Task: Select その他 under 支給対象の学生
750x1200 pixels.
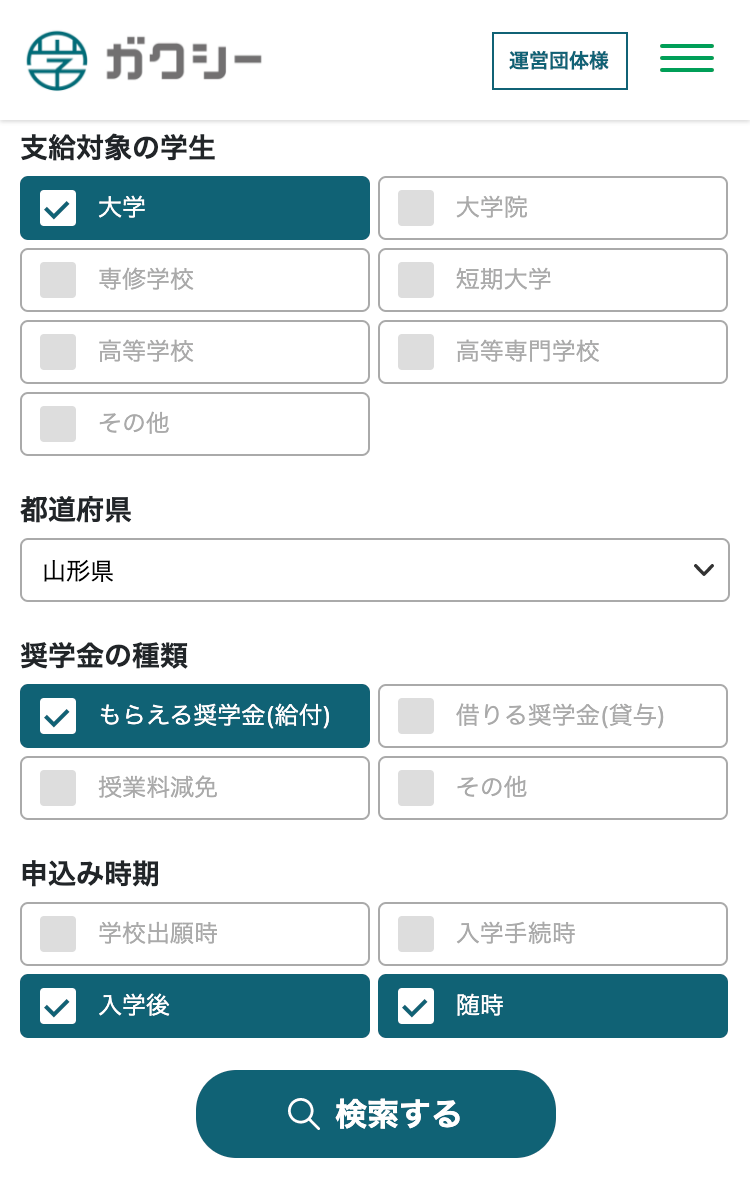Action: (58, 424)
